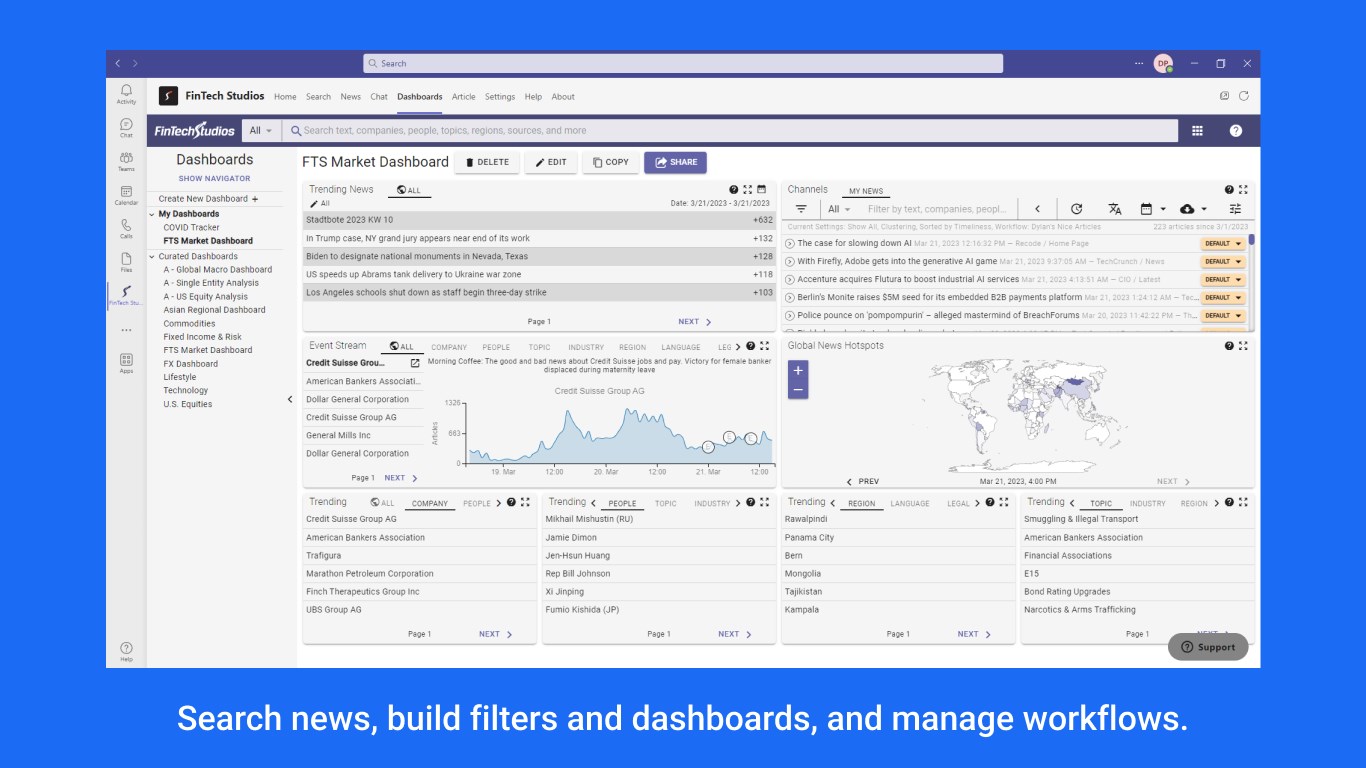Open the Teams Apps icon in the sidebar

click(x=126, y=363)
